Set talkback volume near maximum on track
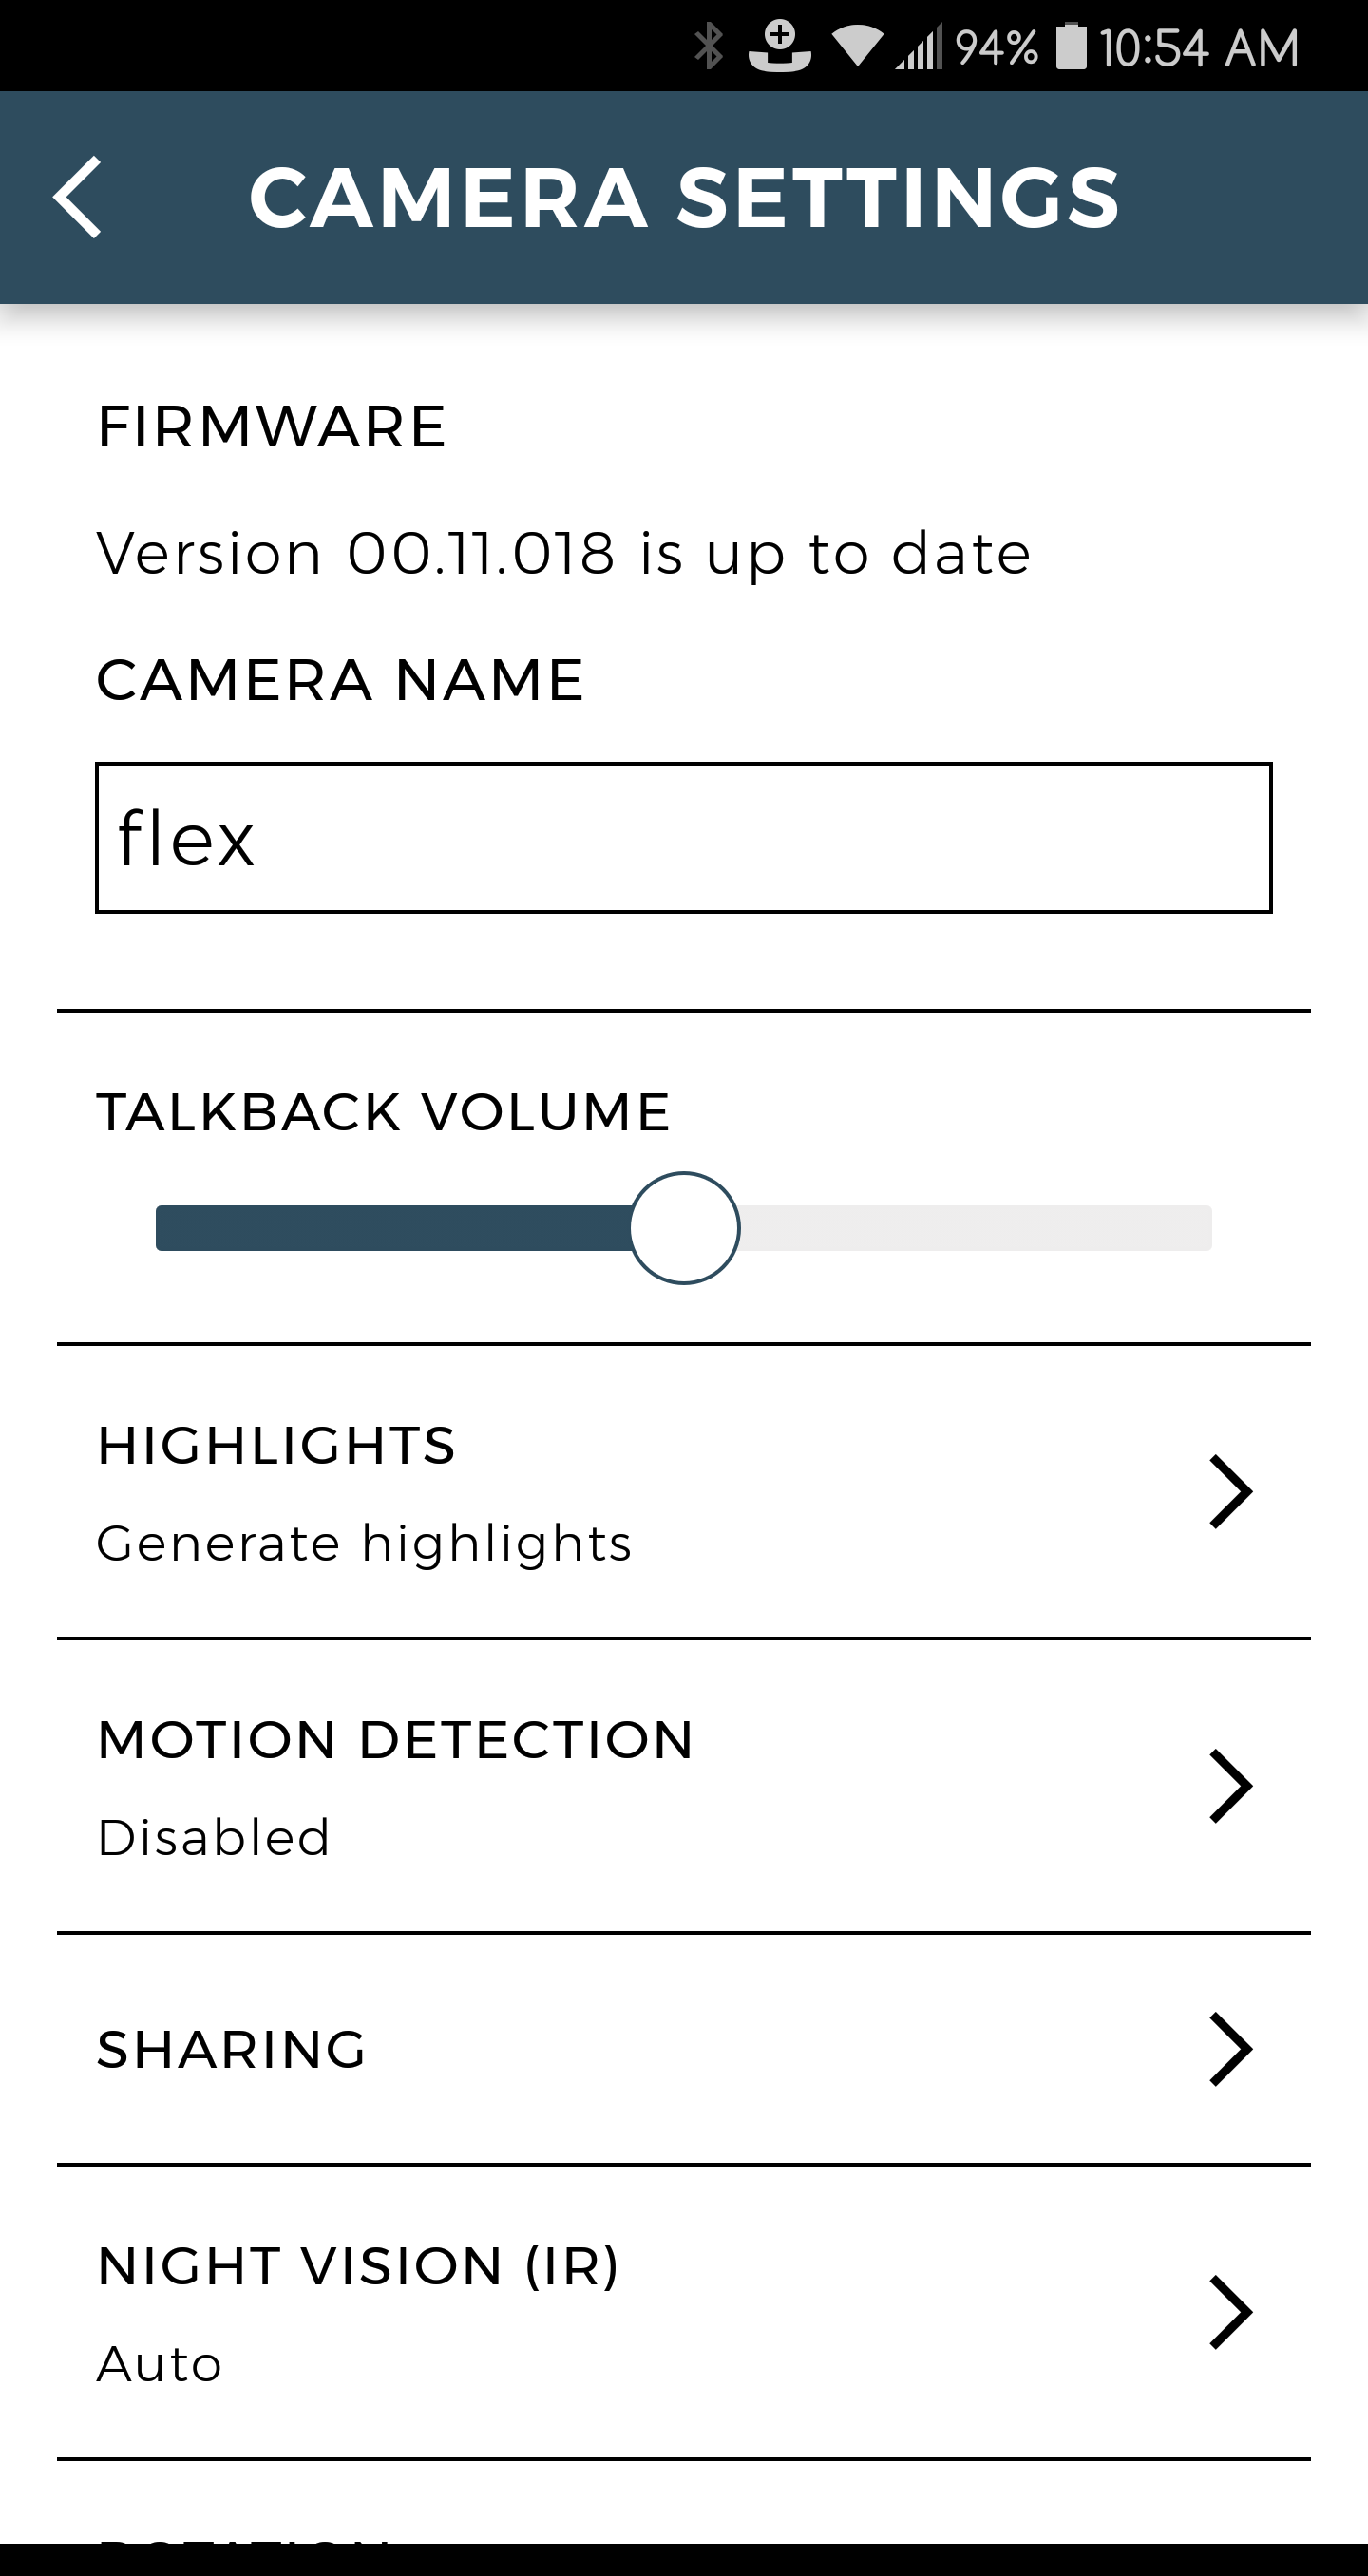Image resolution: width=1368 pixels, height=2576 pixels. click(x=1180, y=1228)
